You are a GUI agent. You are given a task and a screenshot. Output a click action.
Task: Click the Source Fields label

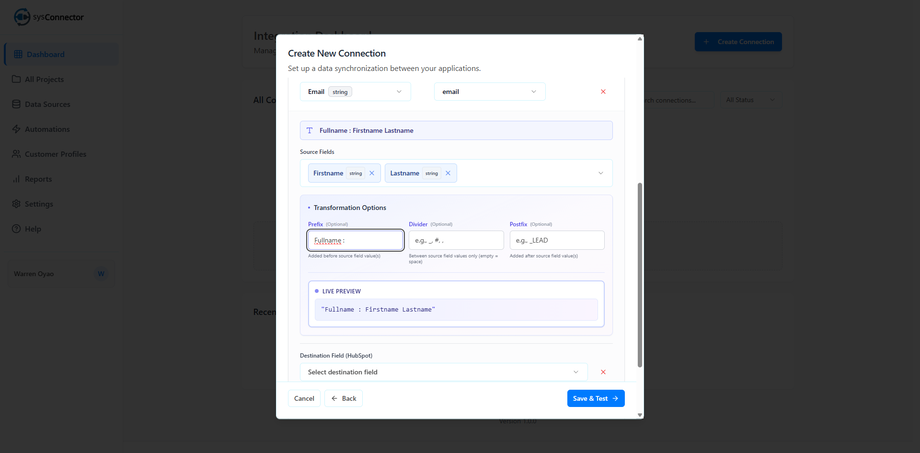317,152
